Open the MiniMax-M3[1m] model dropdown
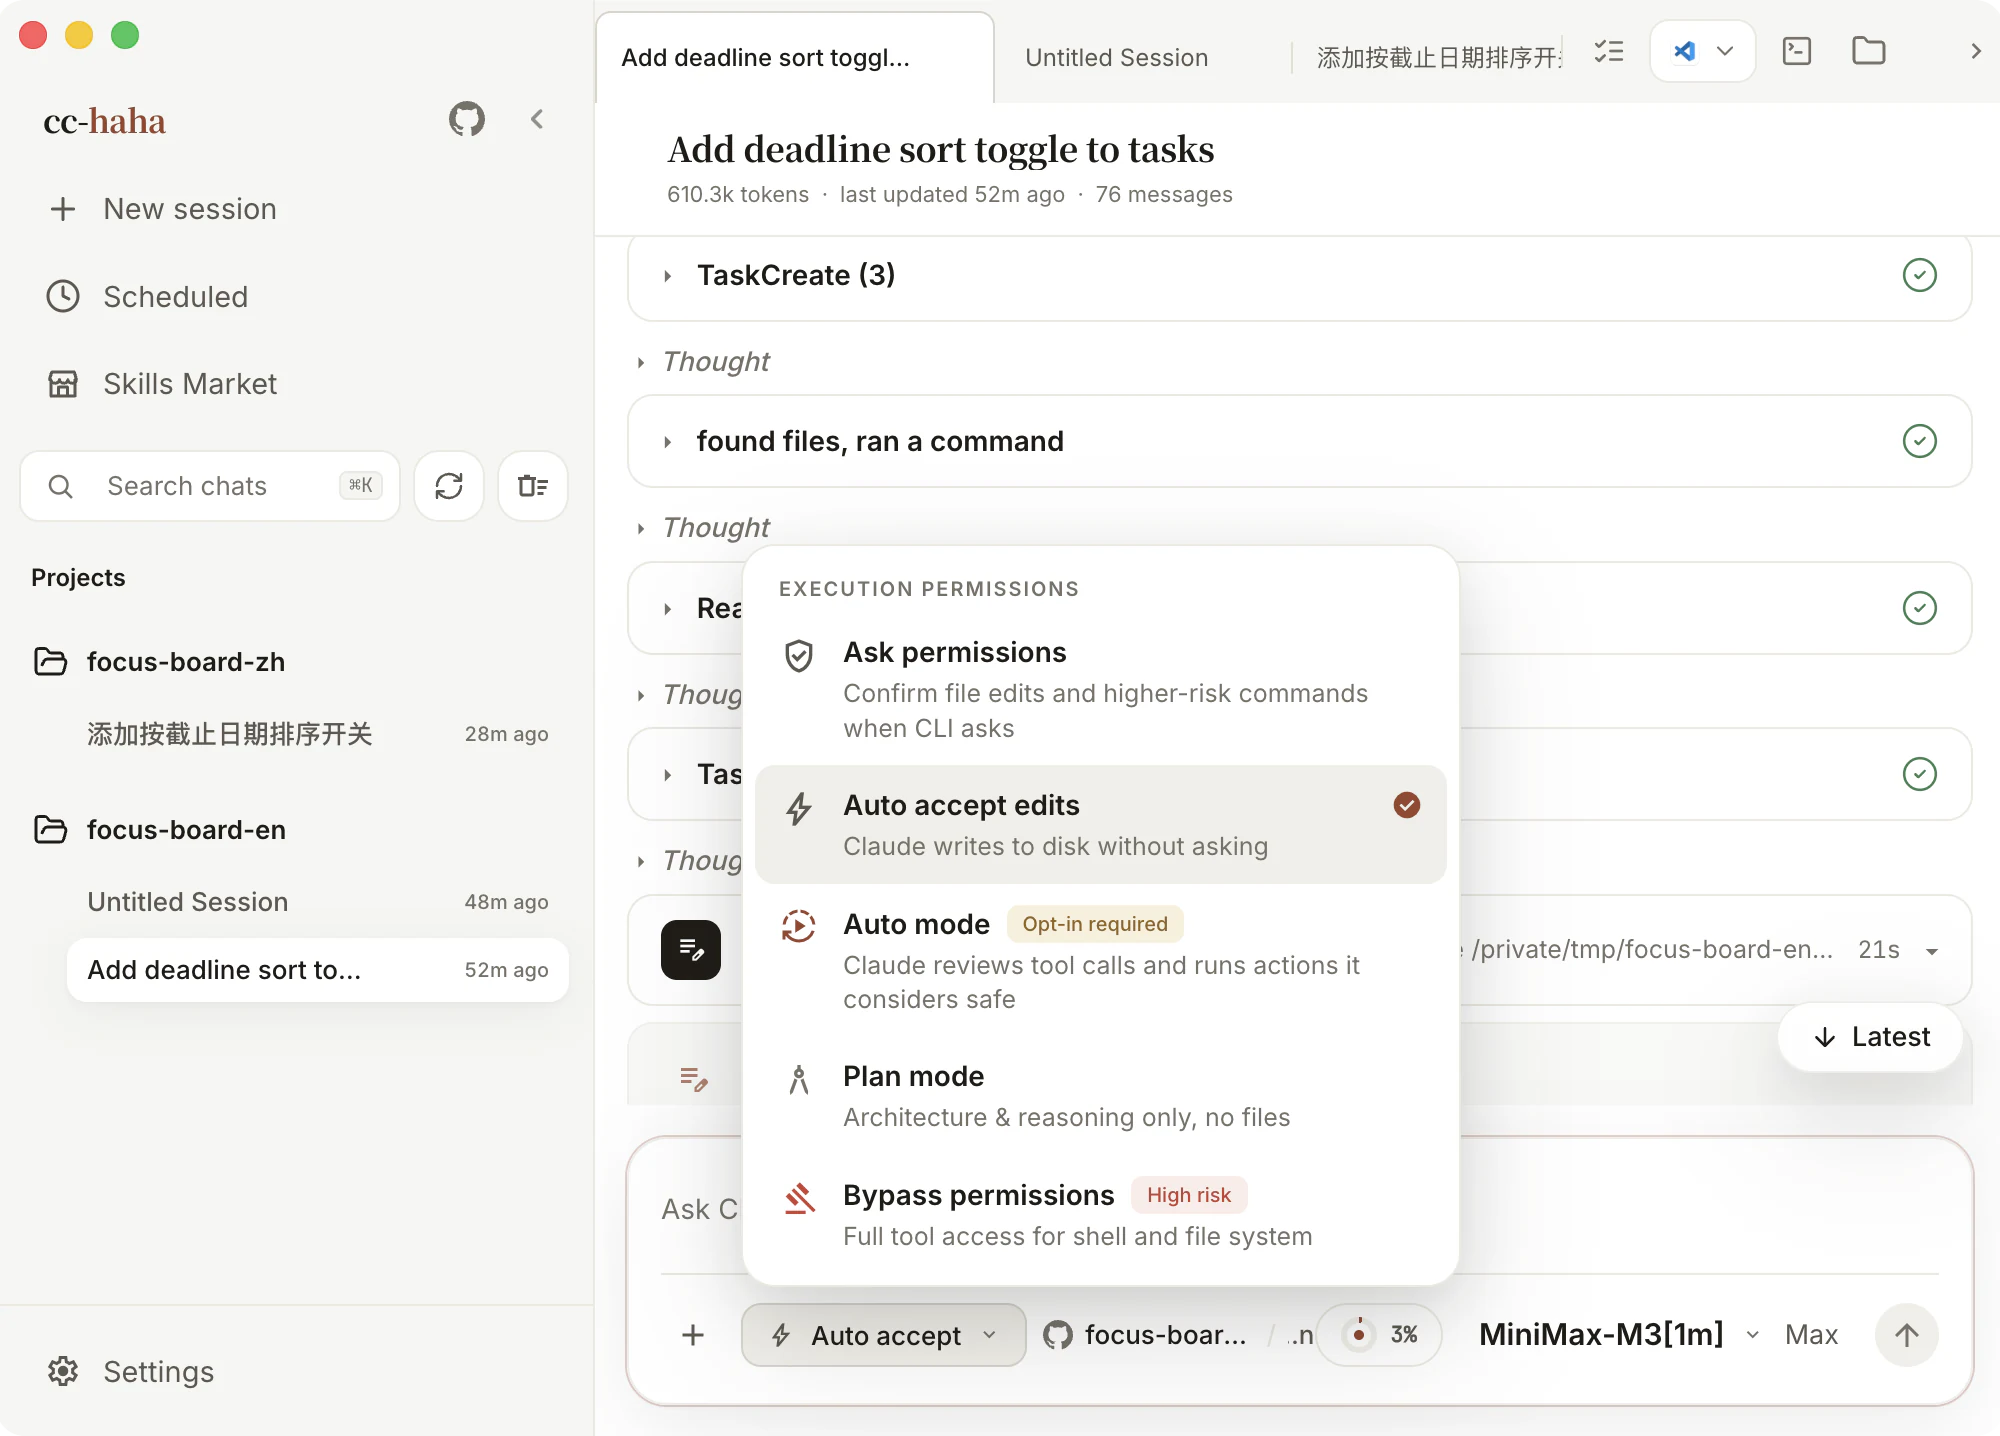 (x=1618, y=1335)
